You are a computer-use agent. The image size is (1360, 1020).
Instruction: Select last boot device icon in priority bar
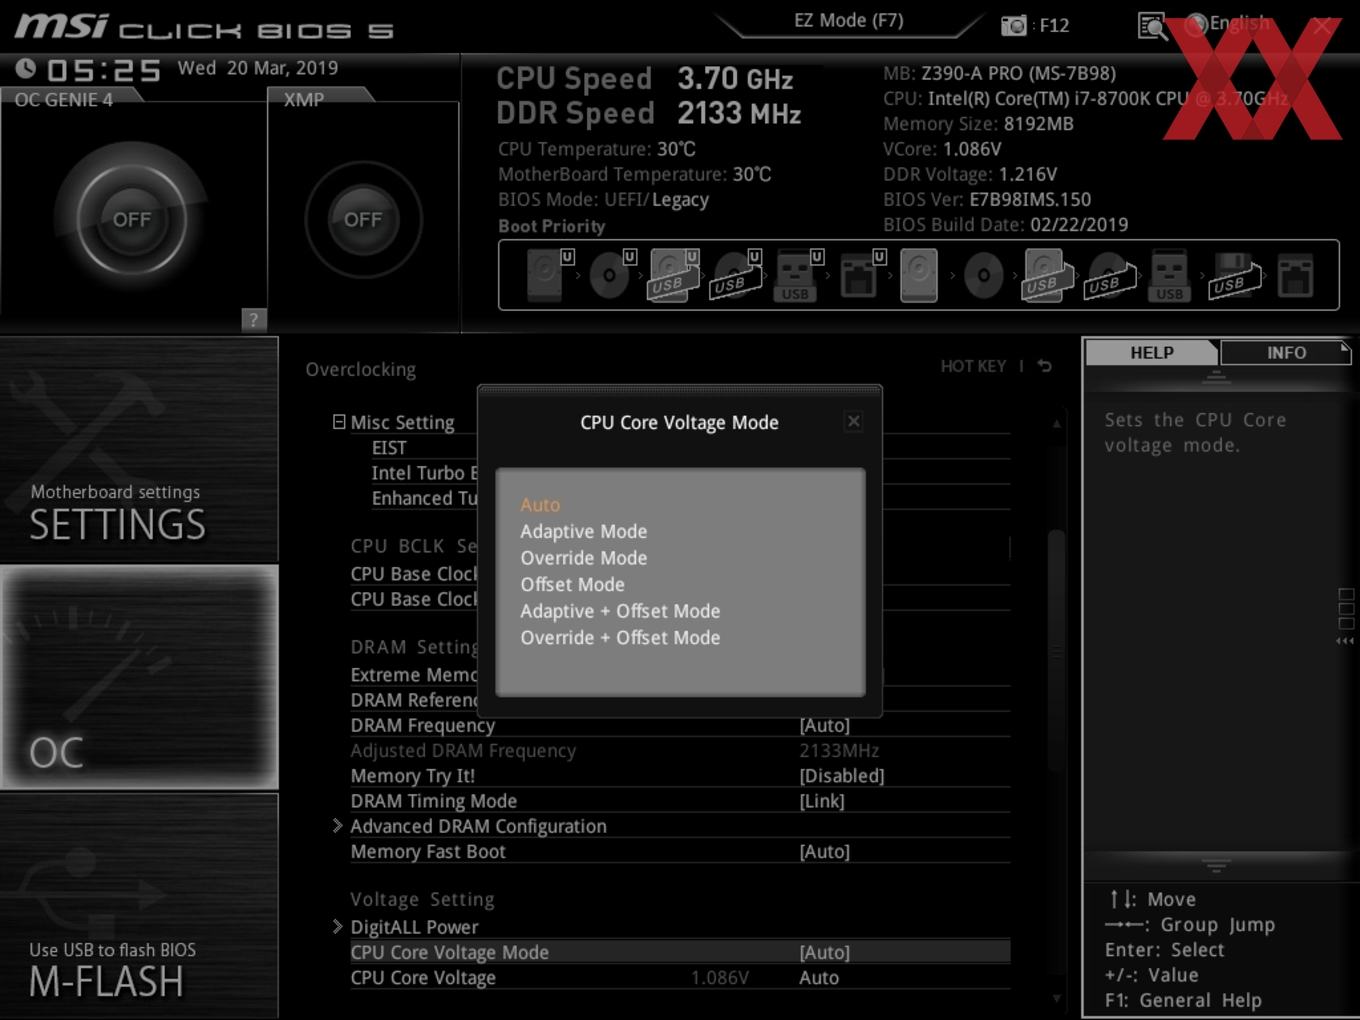click(x=1295, y=275)
